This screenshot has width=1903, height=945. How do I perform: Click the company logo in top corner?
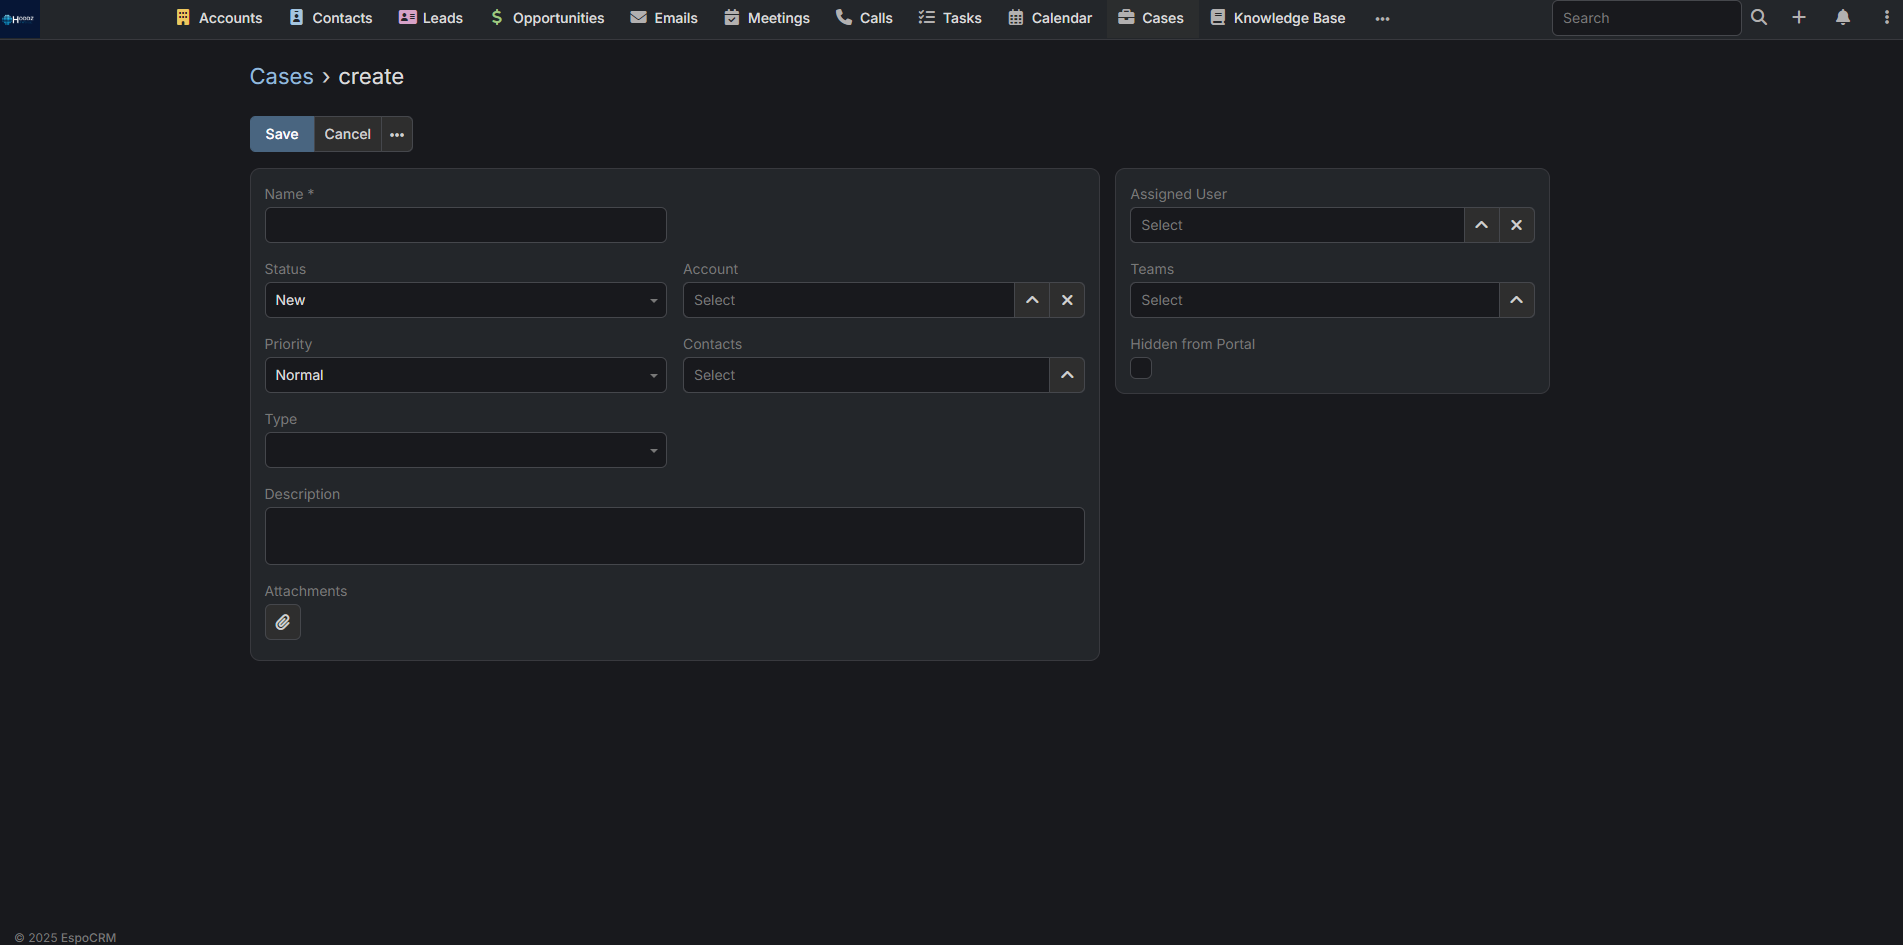(19, 18)
